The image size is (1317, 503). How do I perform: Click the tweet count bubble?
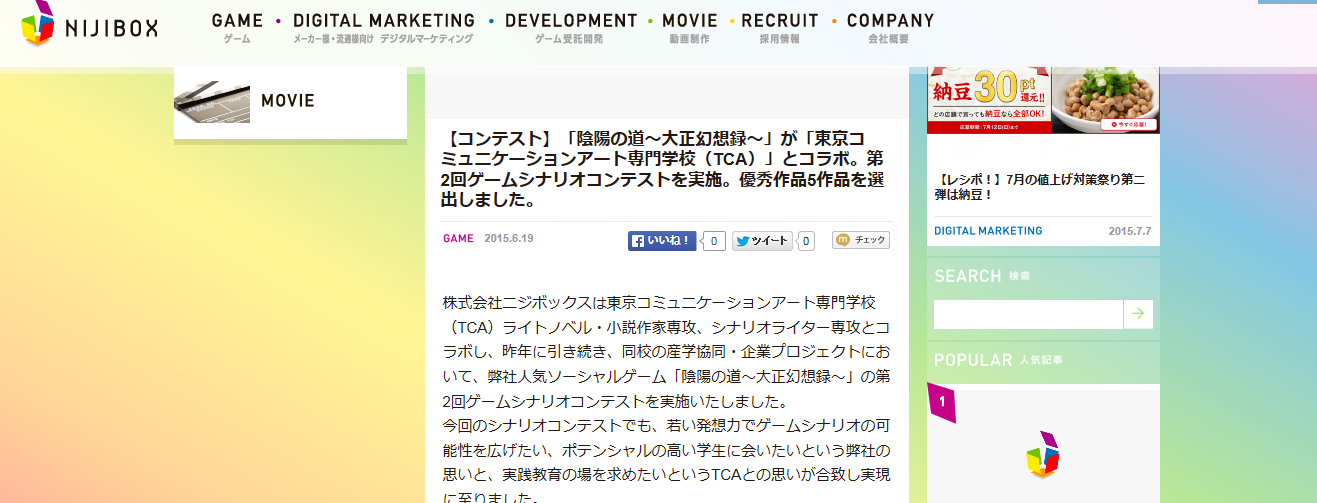click(x=806, y=240)
